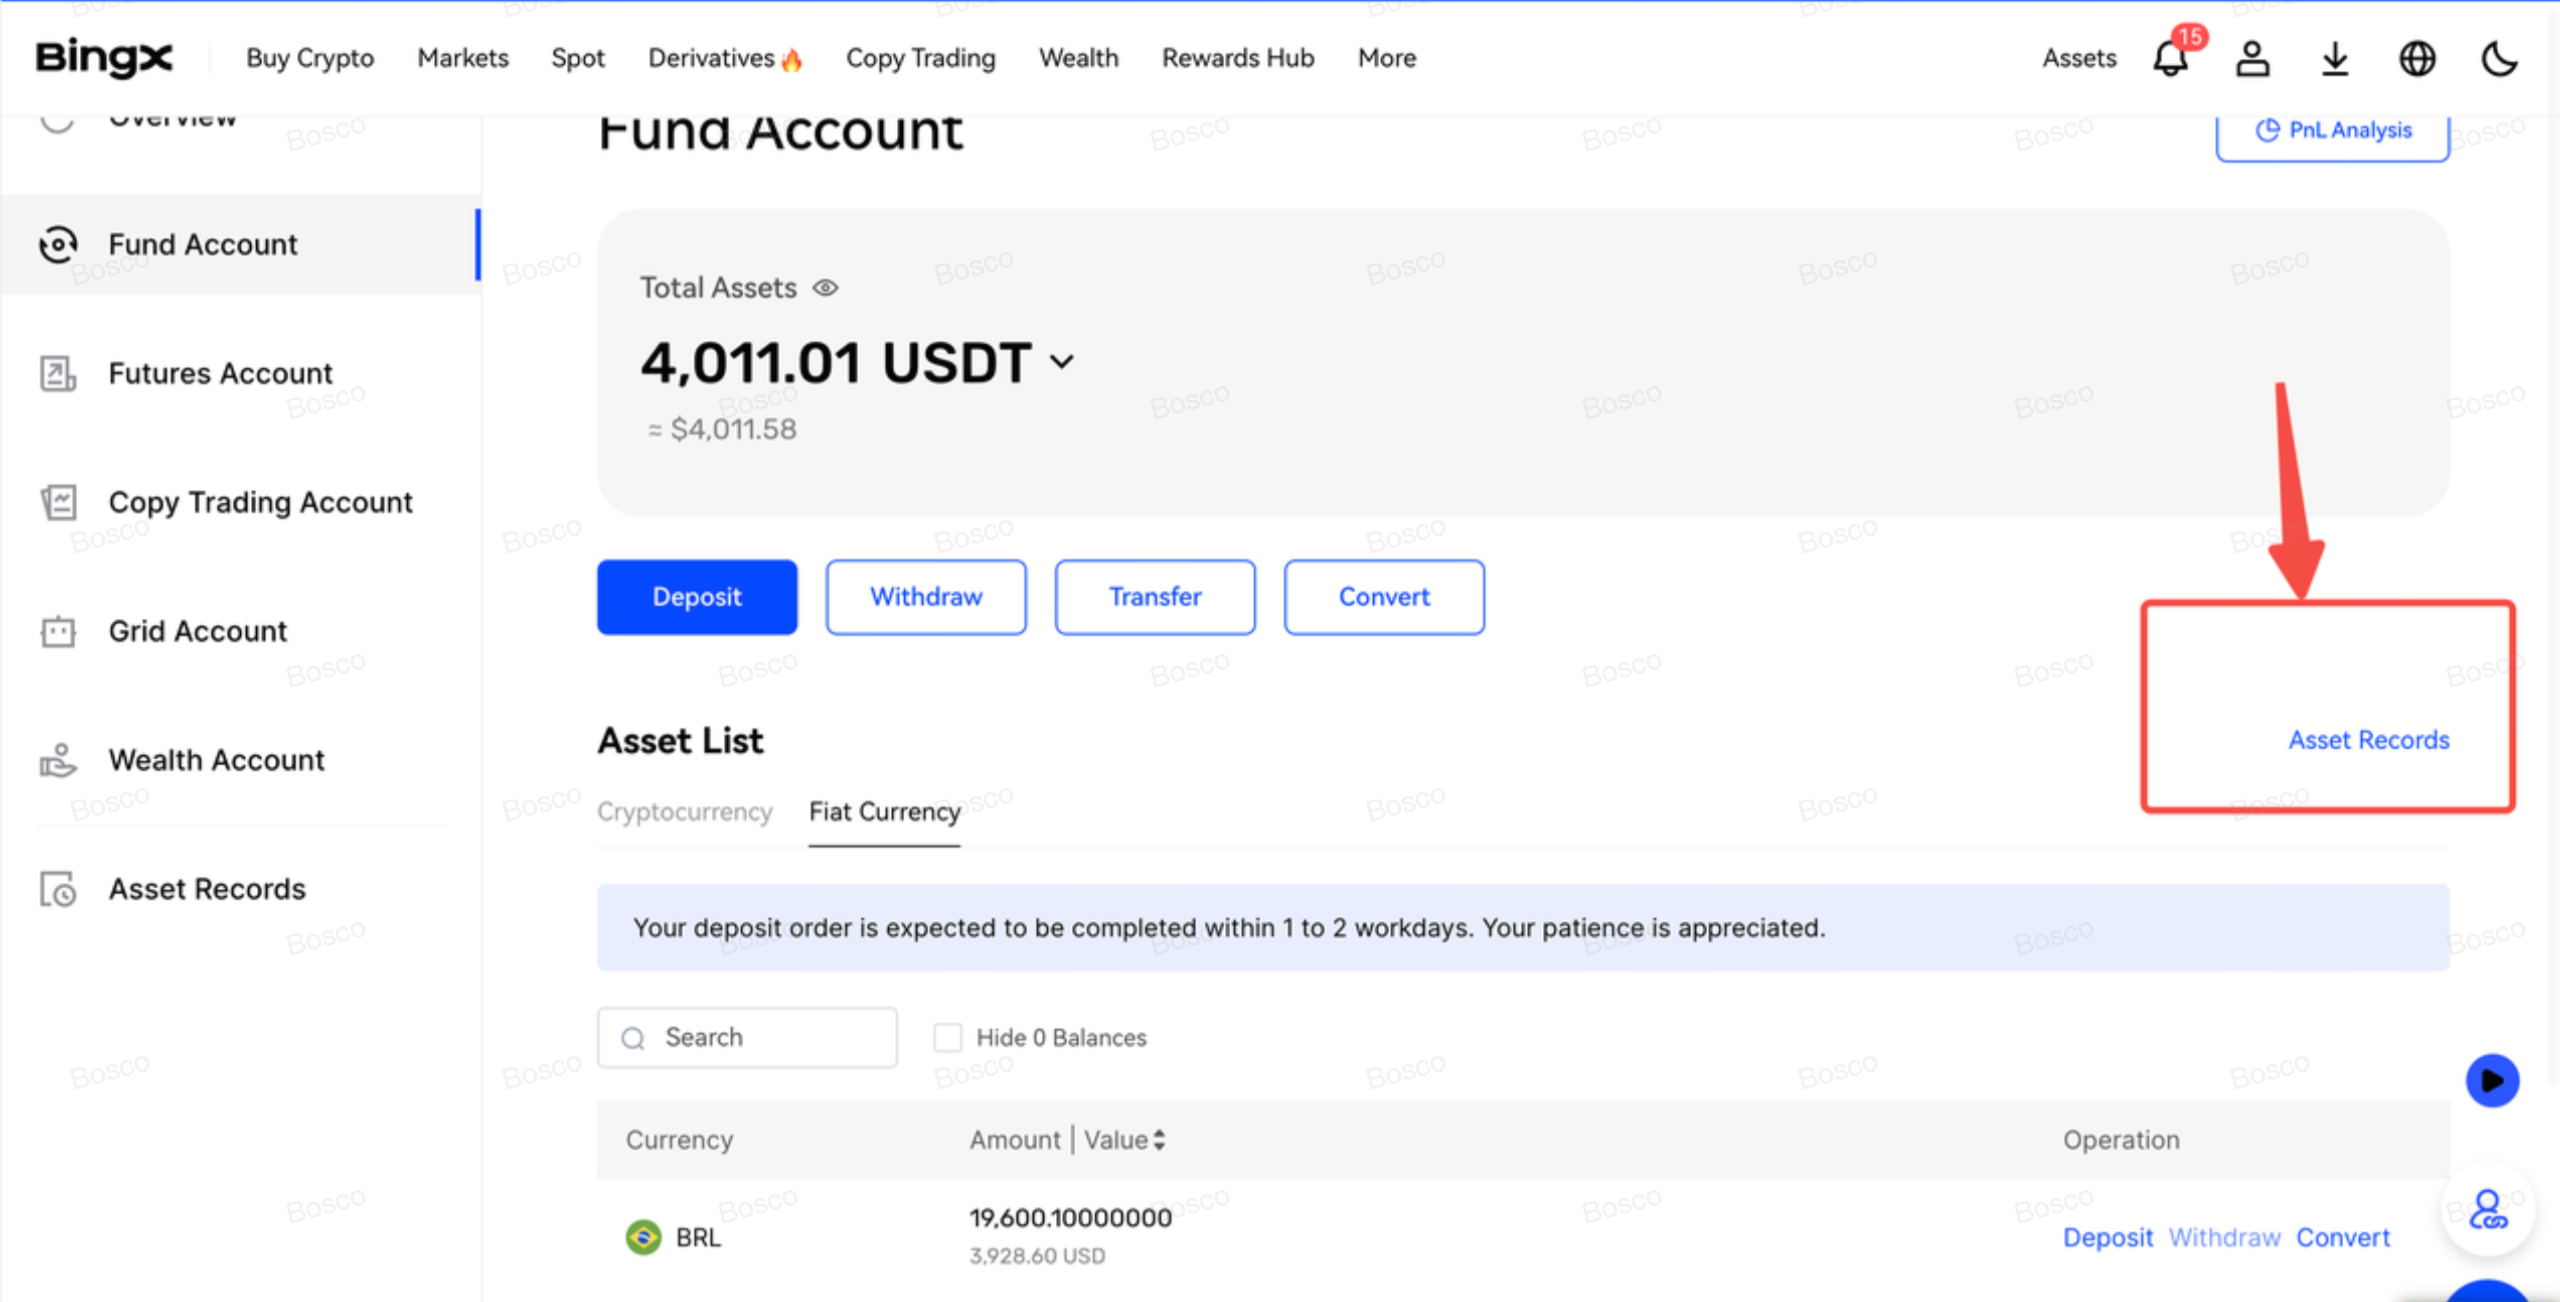
Task: Click the download app icon
Action: [2335, 58]
